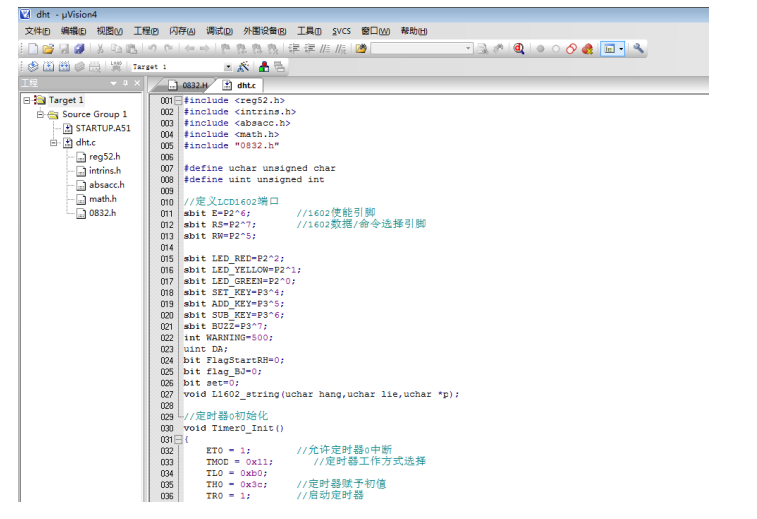Image resolution: width=757 pixels, height=519 pixels.
Task: Copy the selected text
Action: click(x=116, y=49)
